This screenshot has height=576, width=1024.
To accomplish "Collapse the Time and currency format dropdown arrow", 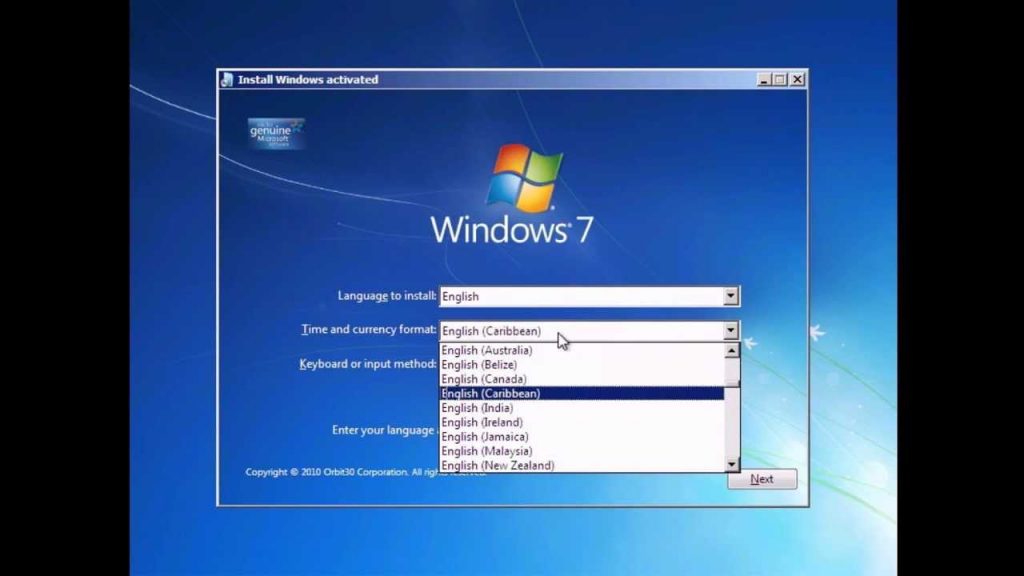I will [731, 330].
